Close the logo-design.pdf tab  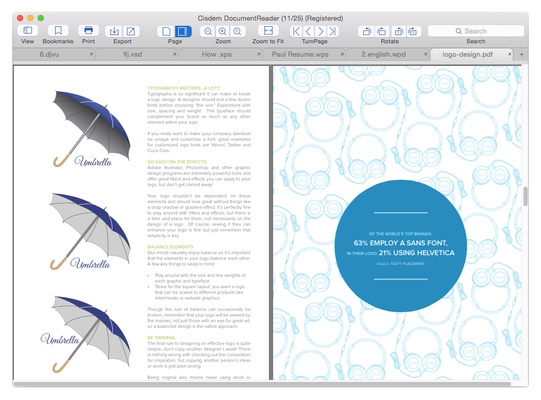point(509,54)
